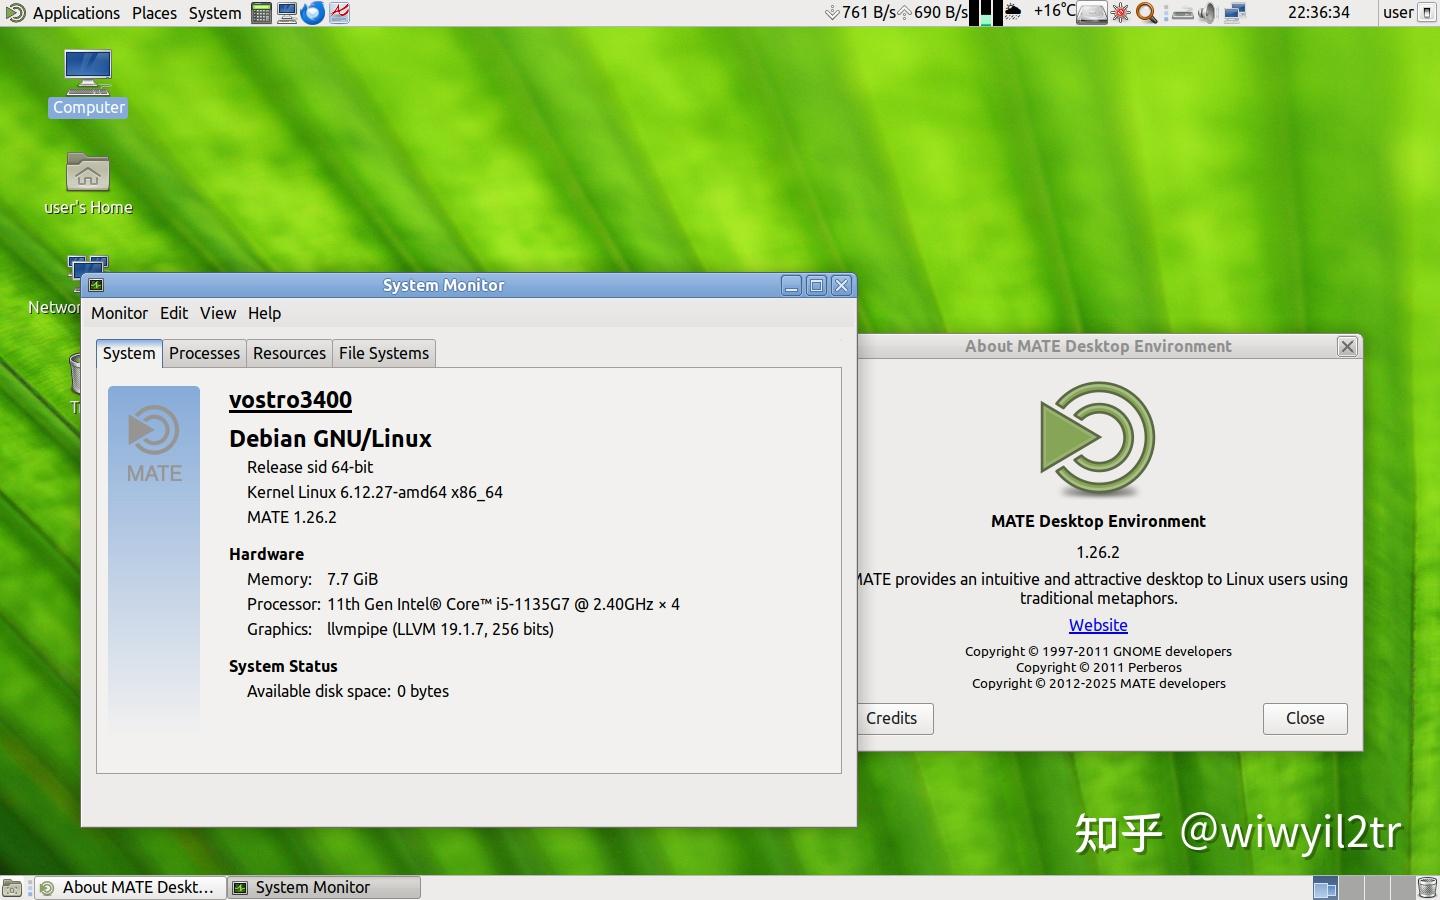
Task: Click the weather cloud icon in system tray
Action: 1013,13
